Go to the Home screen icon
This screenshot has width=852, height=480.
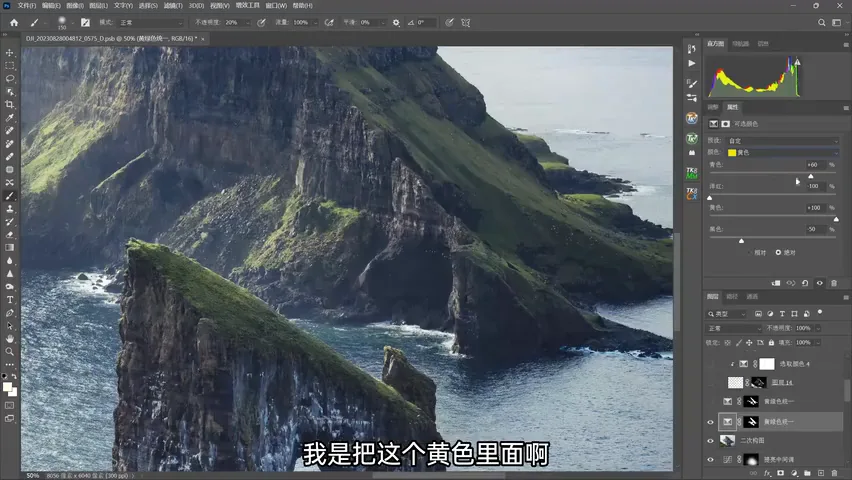click(14, 22)
